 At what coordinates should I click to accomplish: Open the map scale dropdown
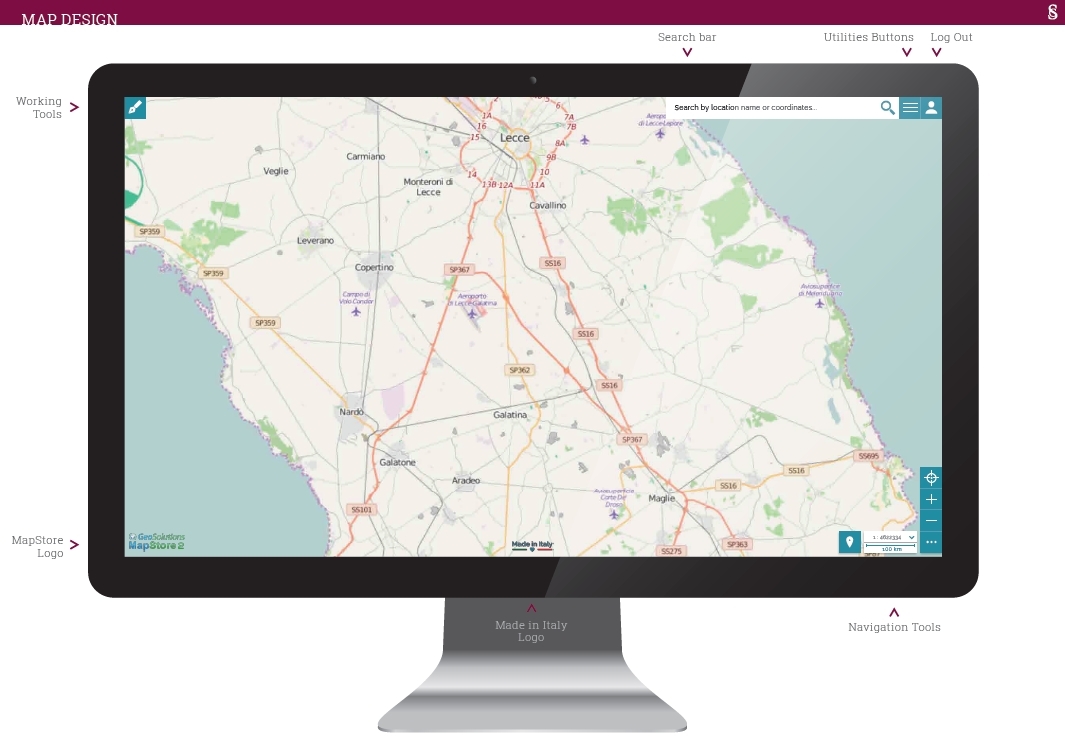pyautogui.click(x=890, y=537)
